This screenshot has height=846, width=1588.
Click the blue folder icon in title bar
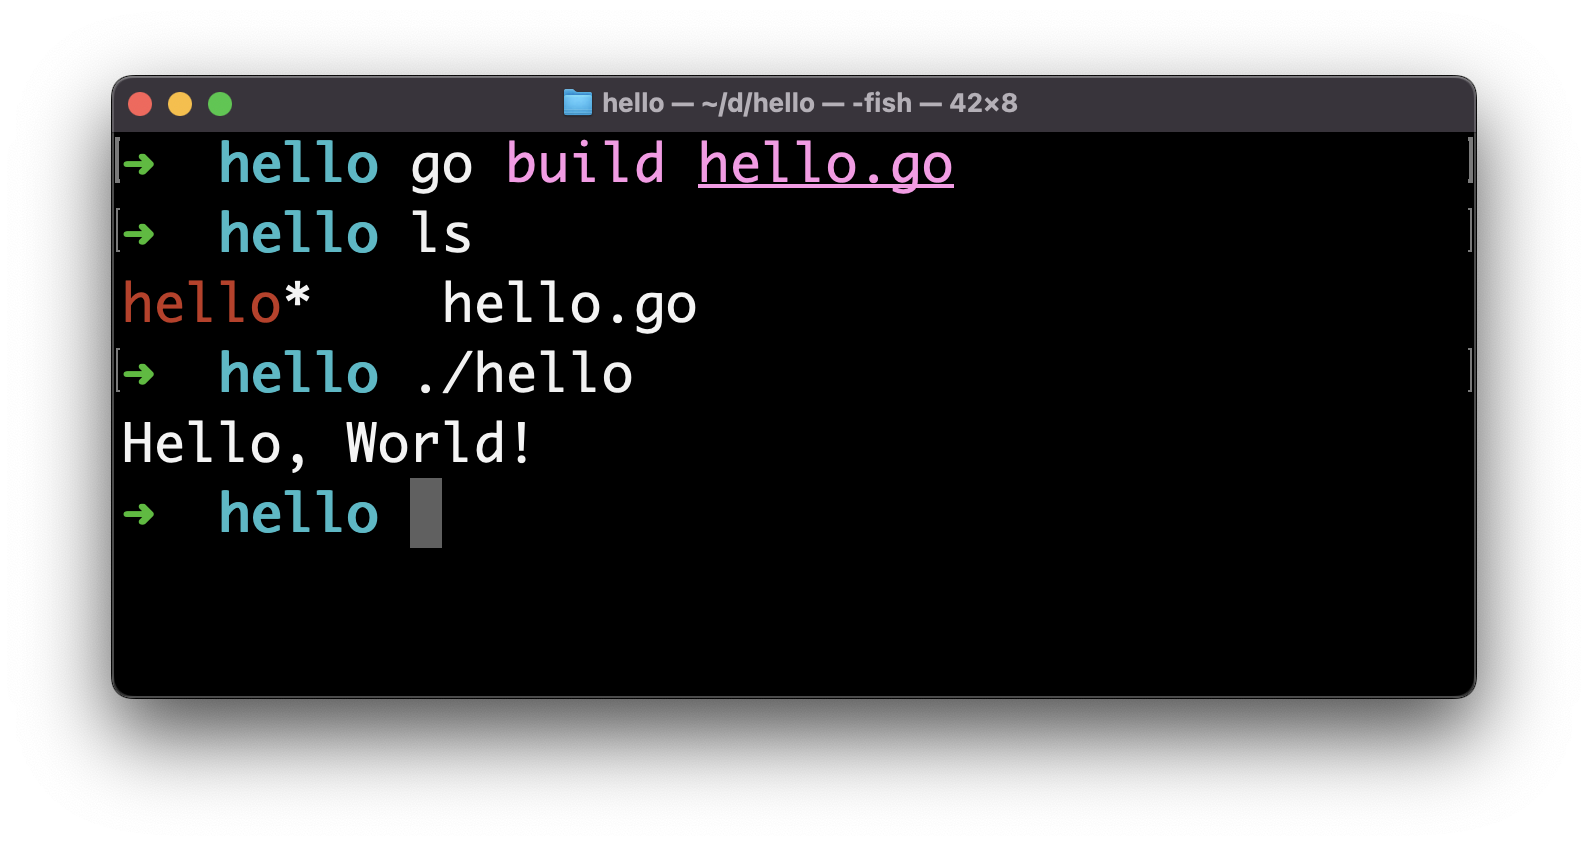577,103
